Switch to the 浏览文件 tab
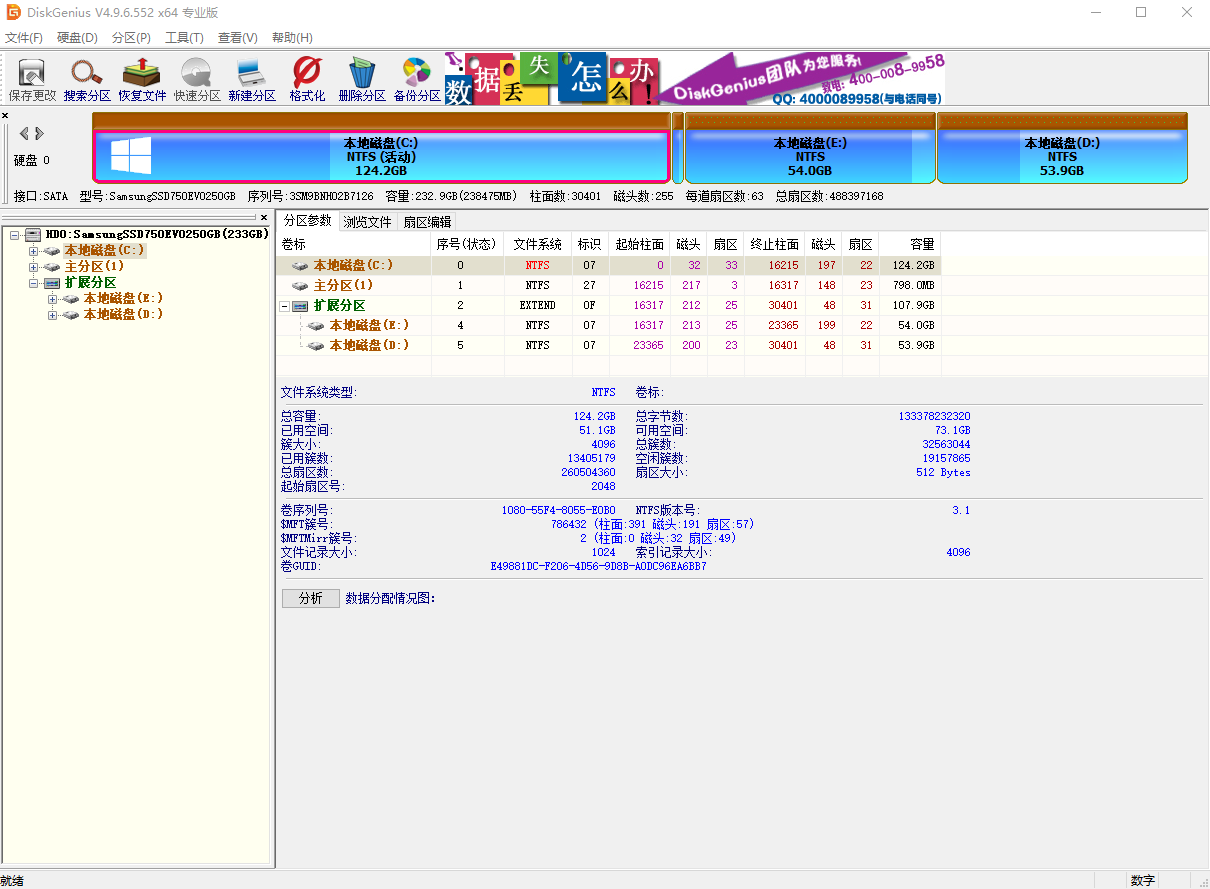This screenshot has height=889, width=1210. coord(368,220)
